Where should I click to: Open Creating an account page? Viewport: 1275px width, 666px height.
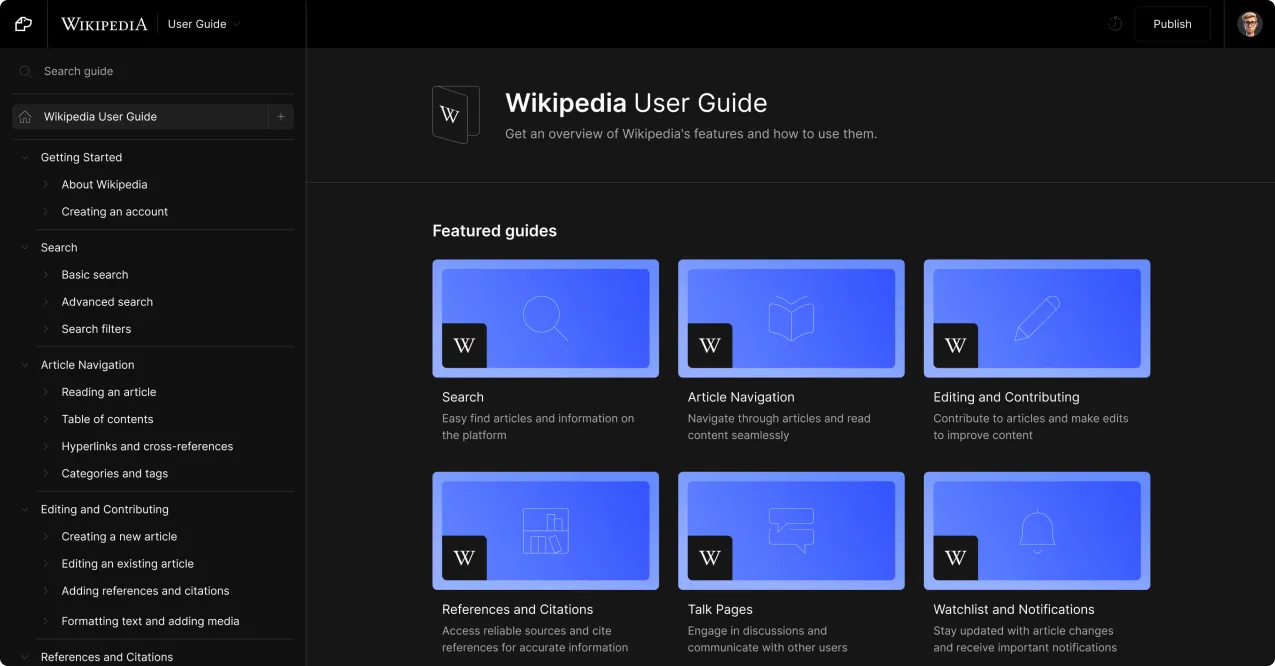[114, 212]
